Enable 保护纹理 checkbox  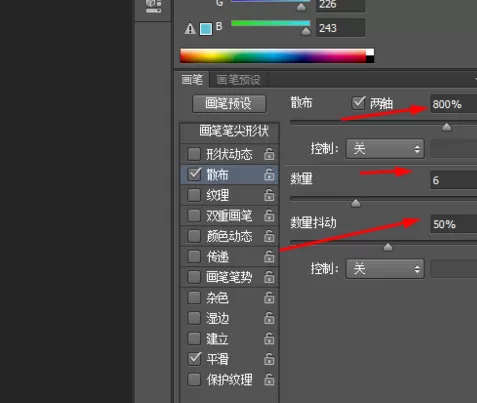194,379
